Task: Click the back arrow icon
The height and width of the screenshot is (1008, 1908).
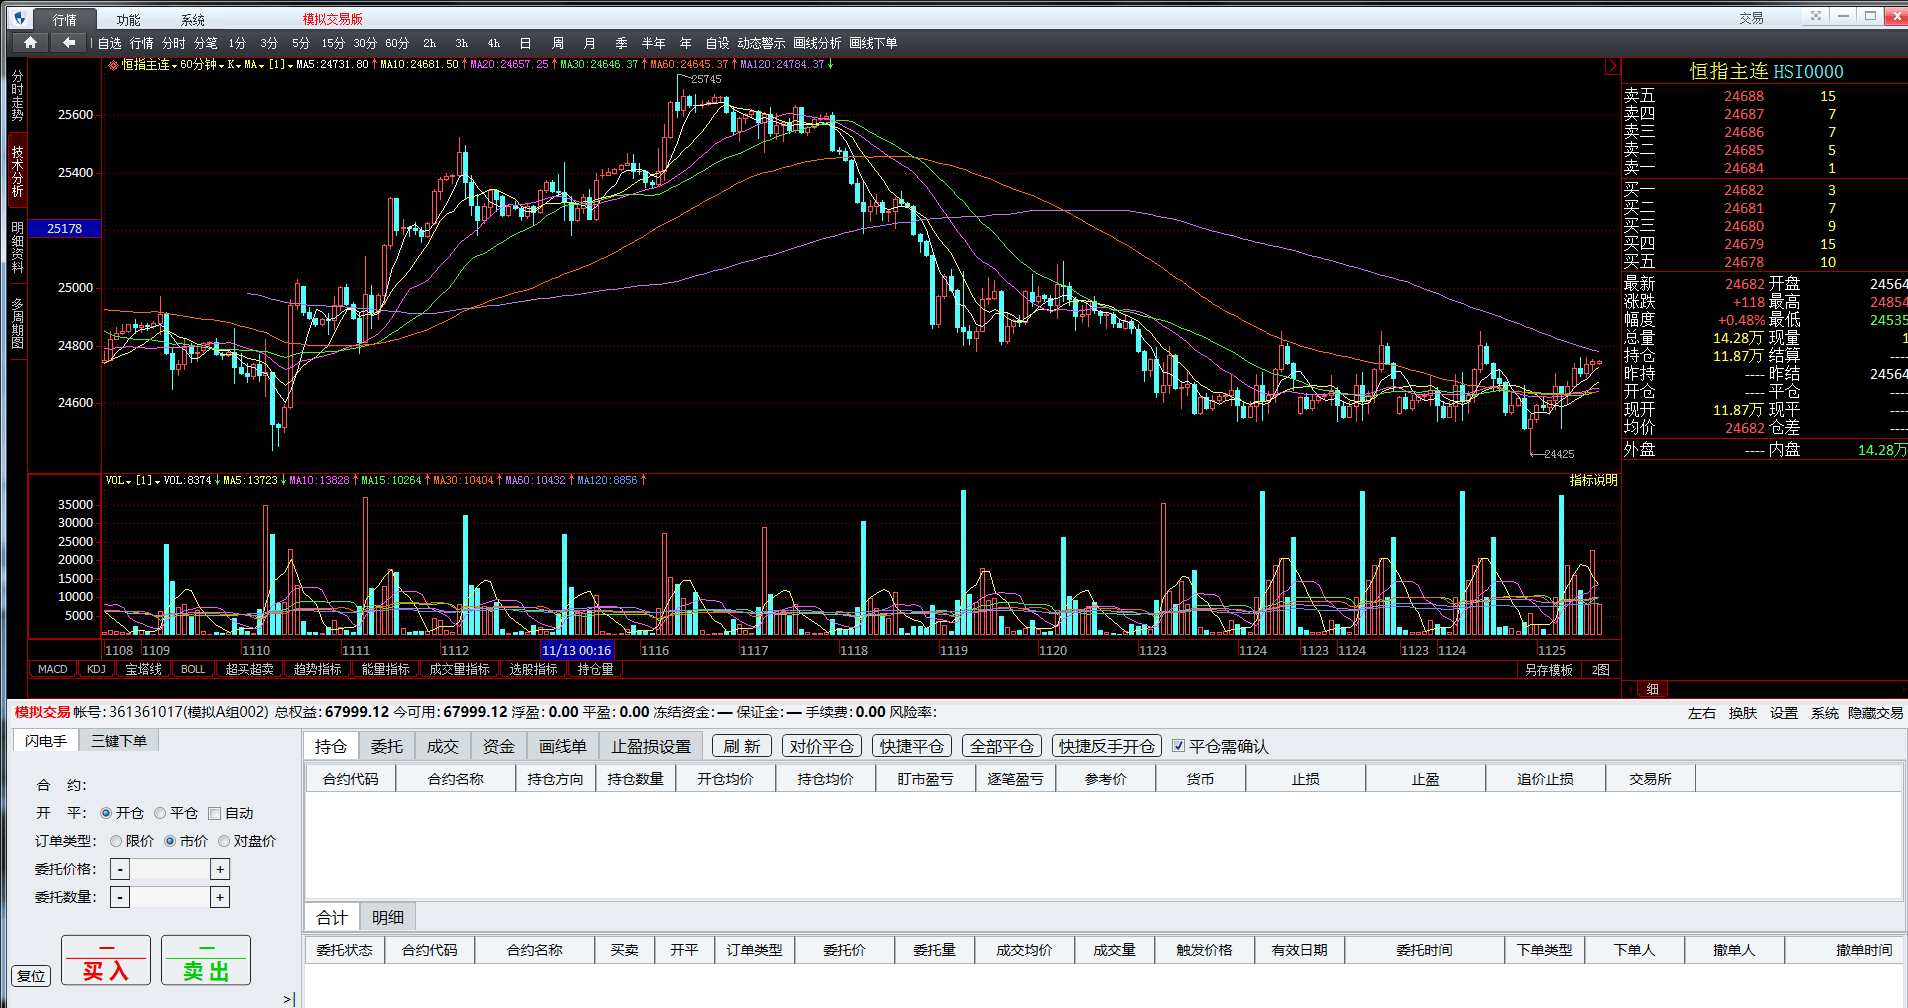Action: pos(68,42)
